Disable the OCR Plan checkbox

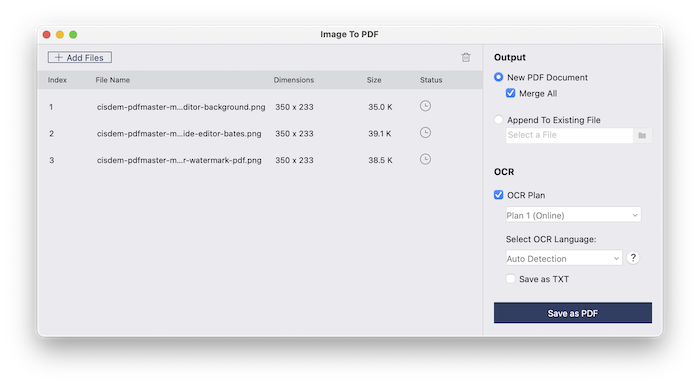pos(498,195)
